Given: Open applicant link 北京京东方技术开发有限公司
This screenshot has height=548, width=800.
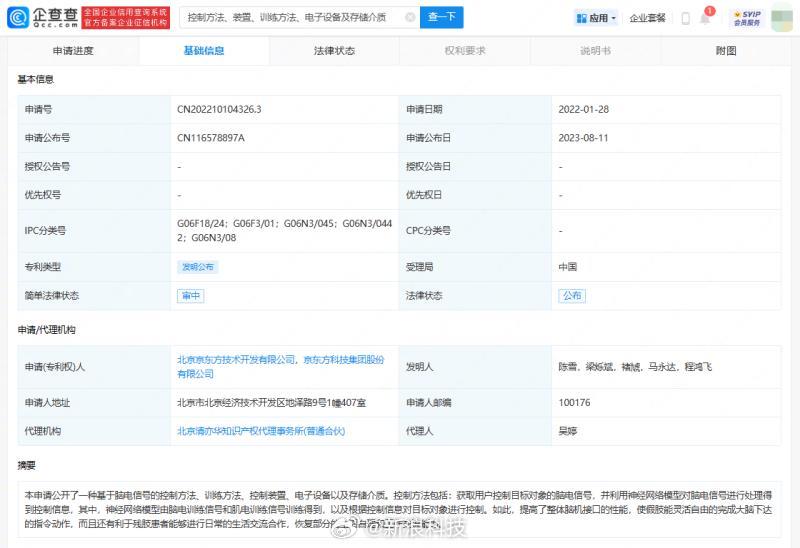Looking at the screenshot, I should tap(236, 360).
